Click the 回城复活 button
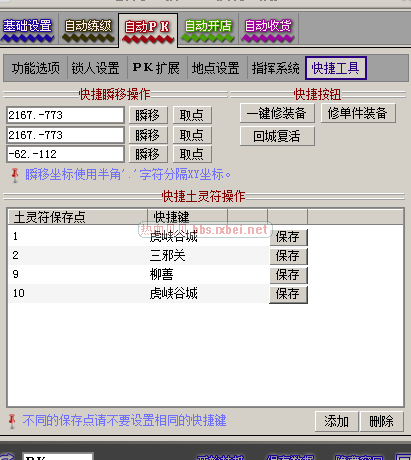411x460 pixels. 277,136
